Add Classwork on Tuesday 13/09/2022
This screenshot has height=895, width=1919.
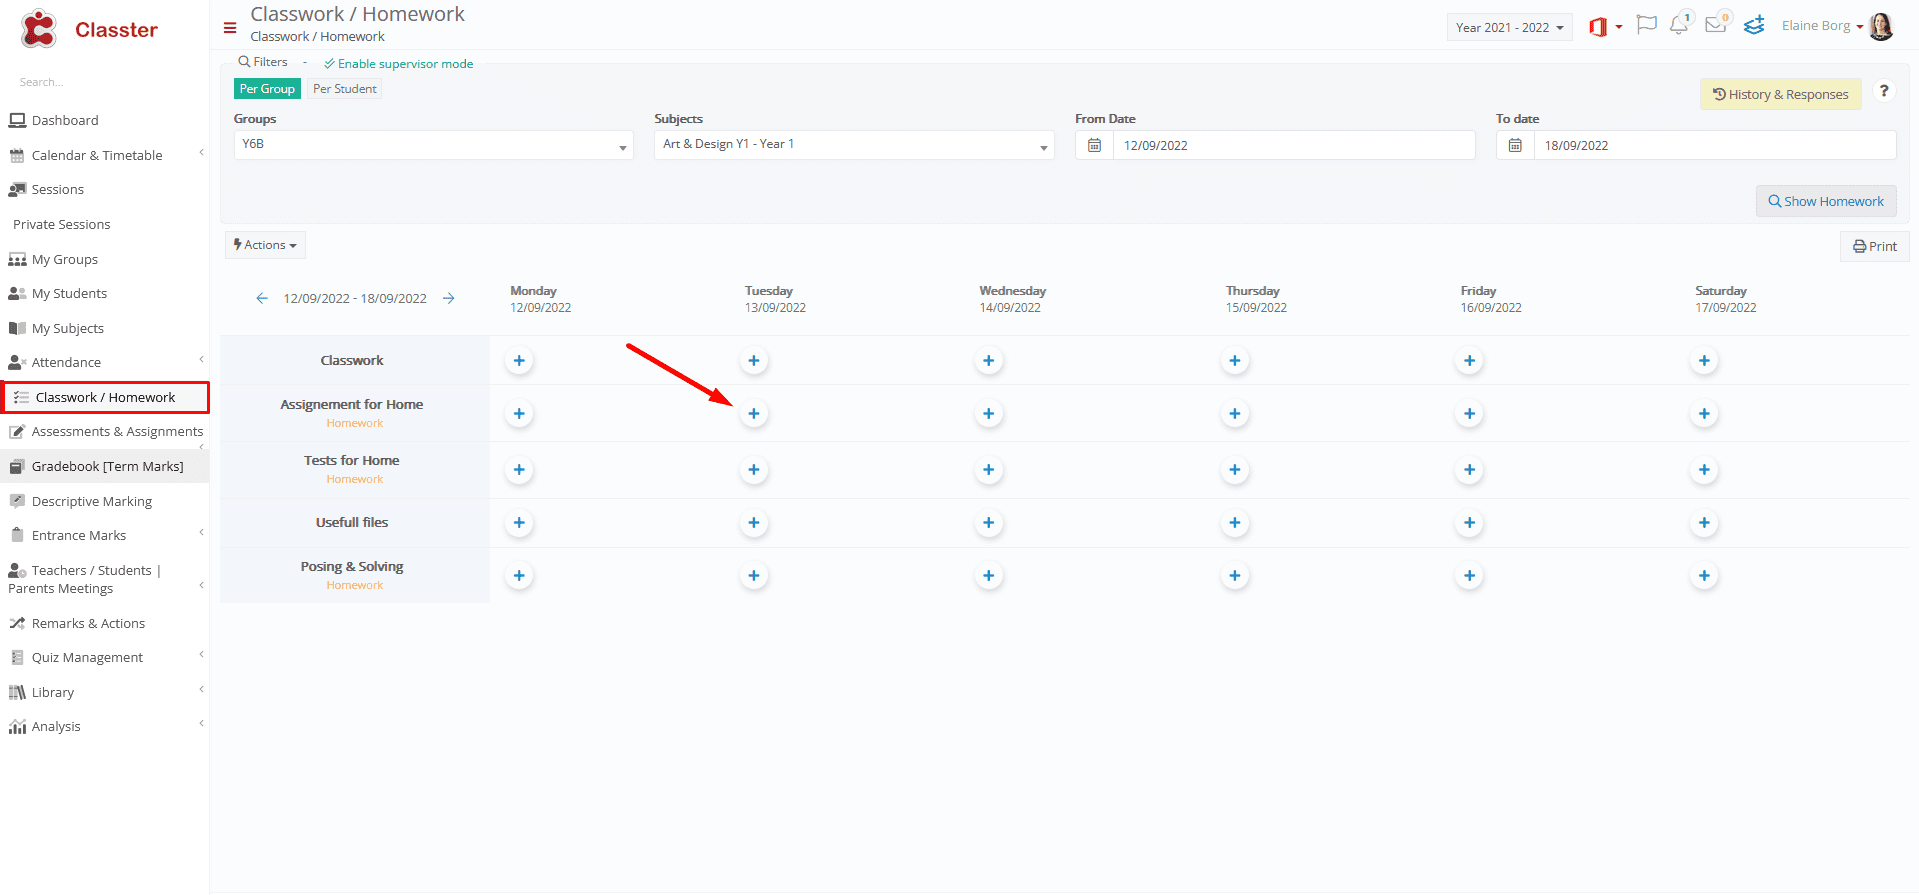tap(754, 361)
